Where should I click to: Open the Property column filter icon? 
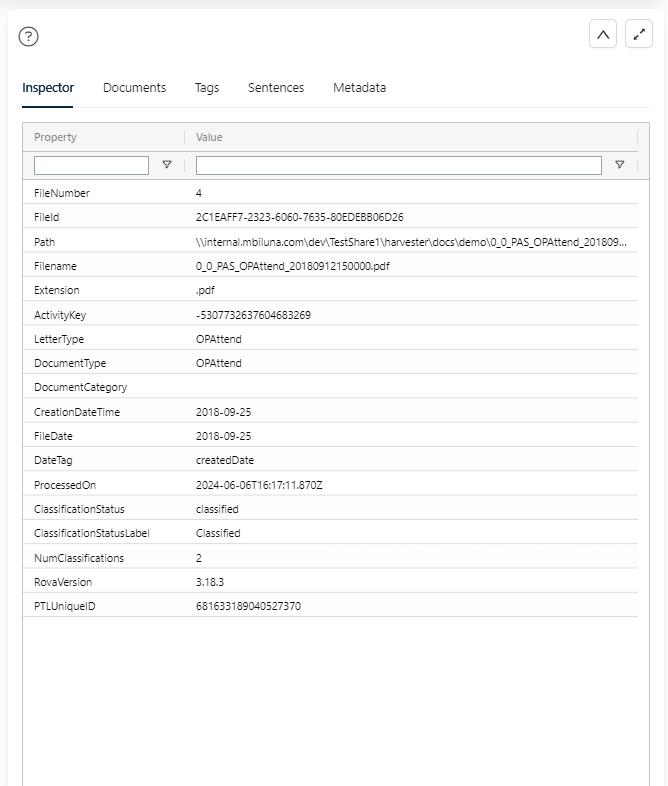(167, 165)
